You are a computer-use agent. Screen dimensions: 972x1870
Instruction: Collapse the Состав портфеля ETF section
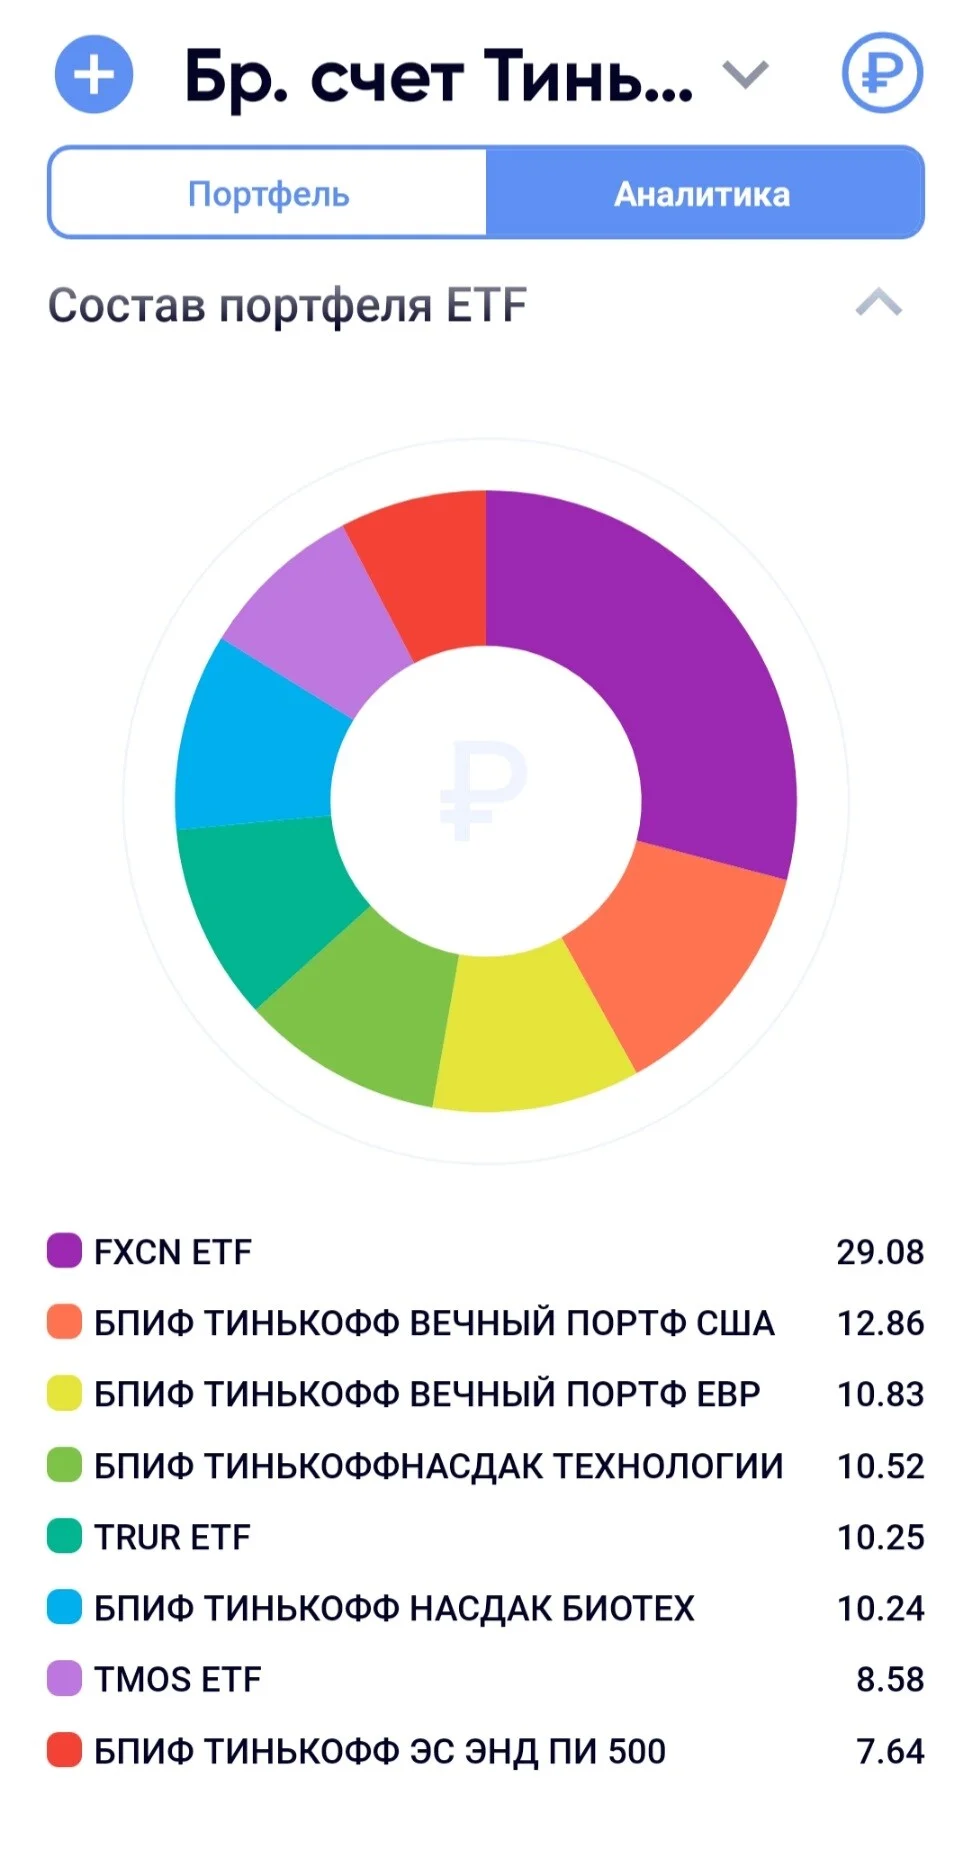tap(879, 303)
